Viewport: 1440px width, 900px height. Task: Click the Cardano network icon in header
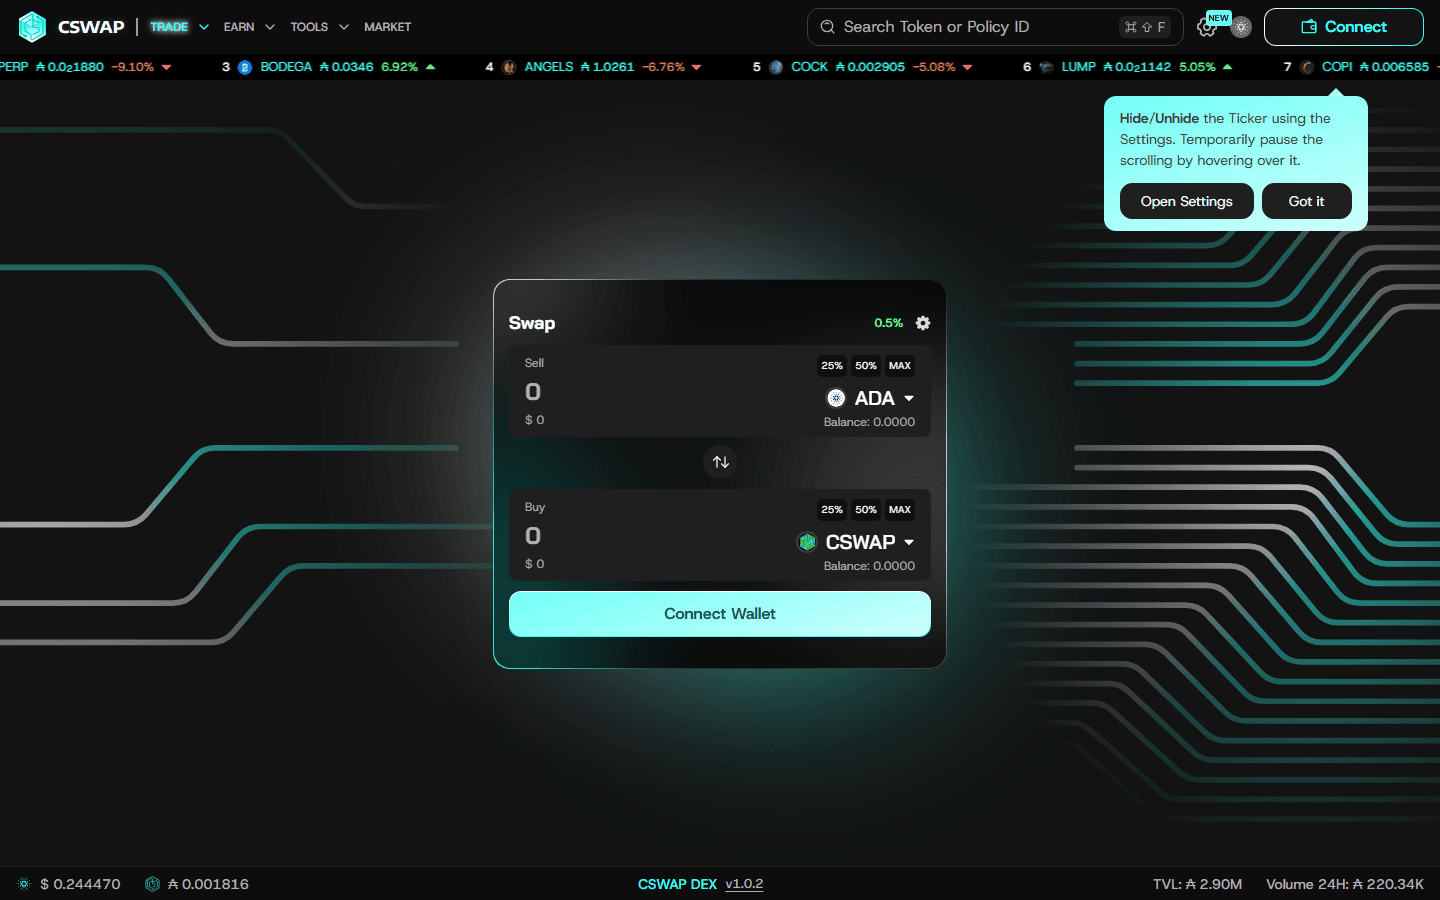1241,27
